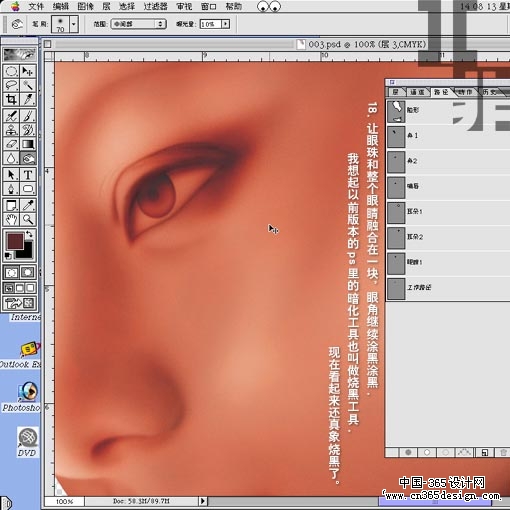
Task: Select the Clone Stamp tool
Action: coord(11,129)
